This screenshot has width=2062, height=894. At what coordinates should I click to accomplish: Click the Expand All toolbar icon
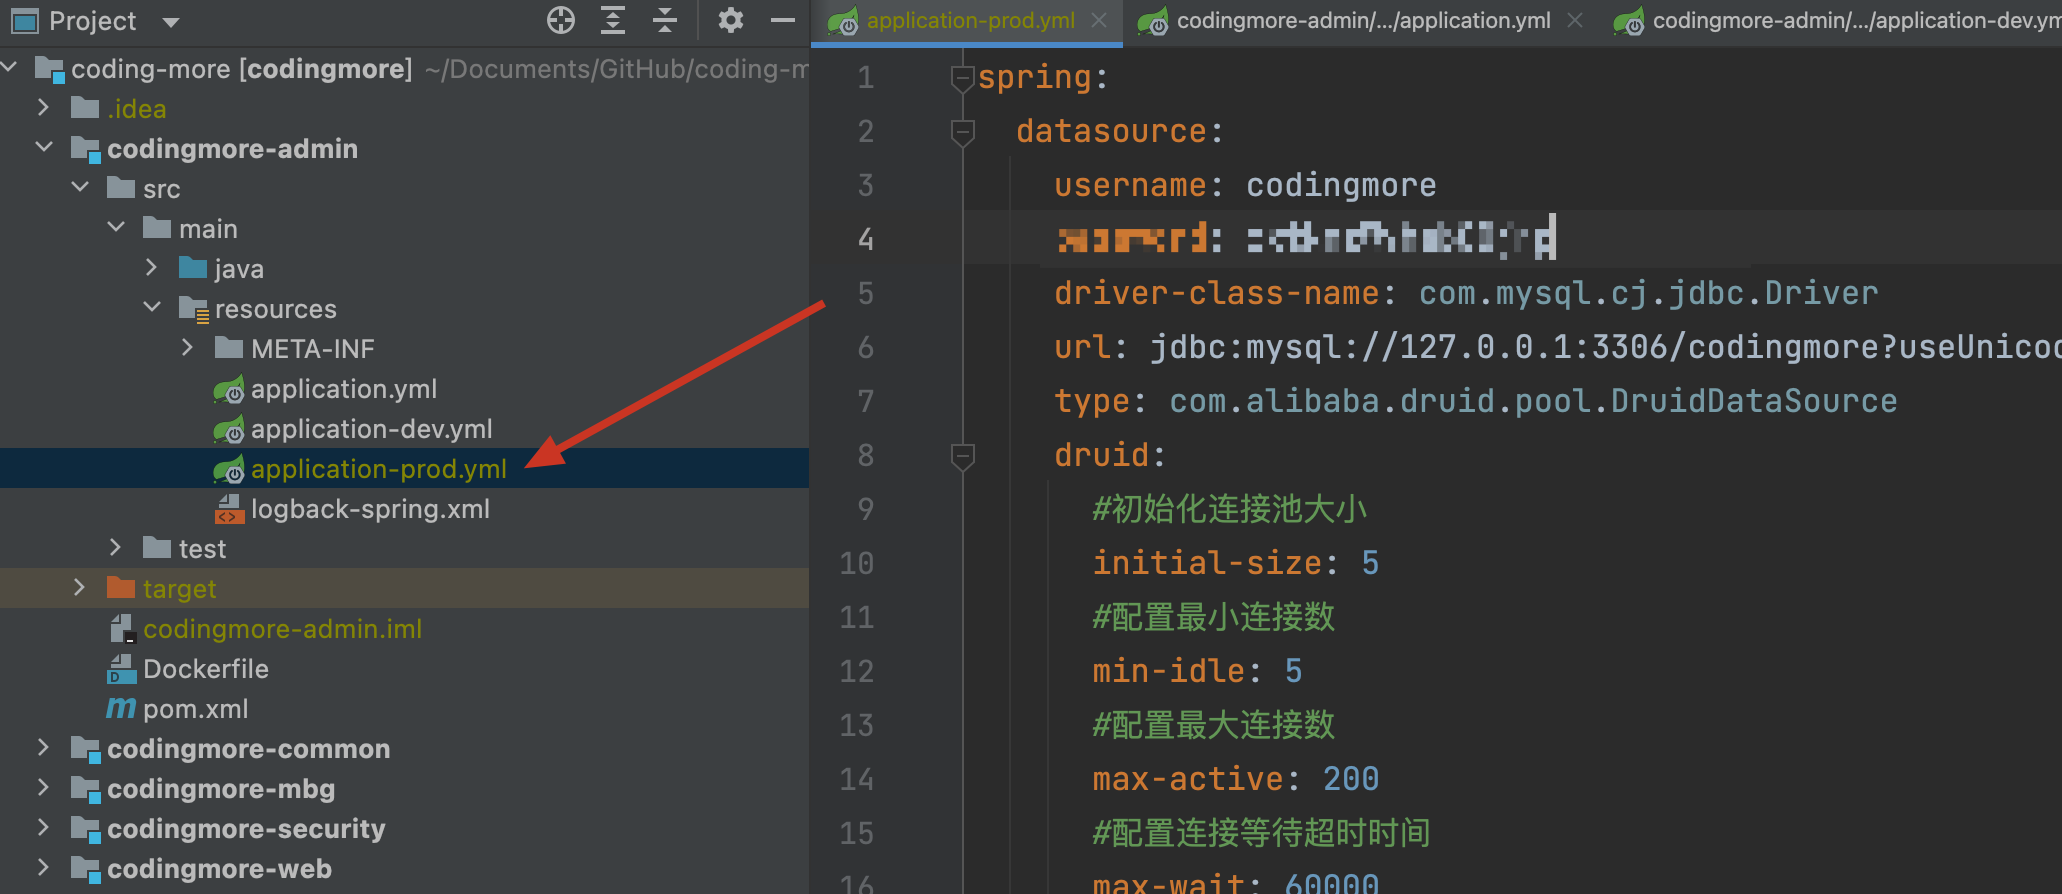pos(613,20)
